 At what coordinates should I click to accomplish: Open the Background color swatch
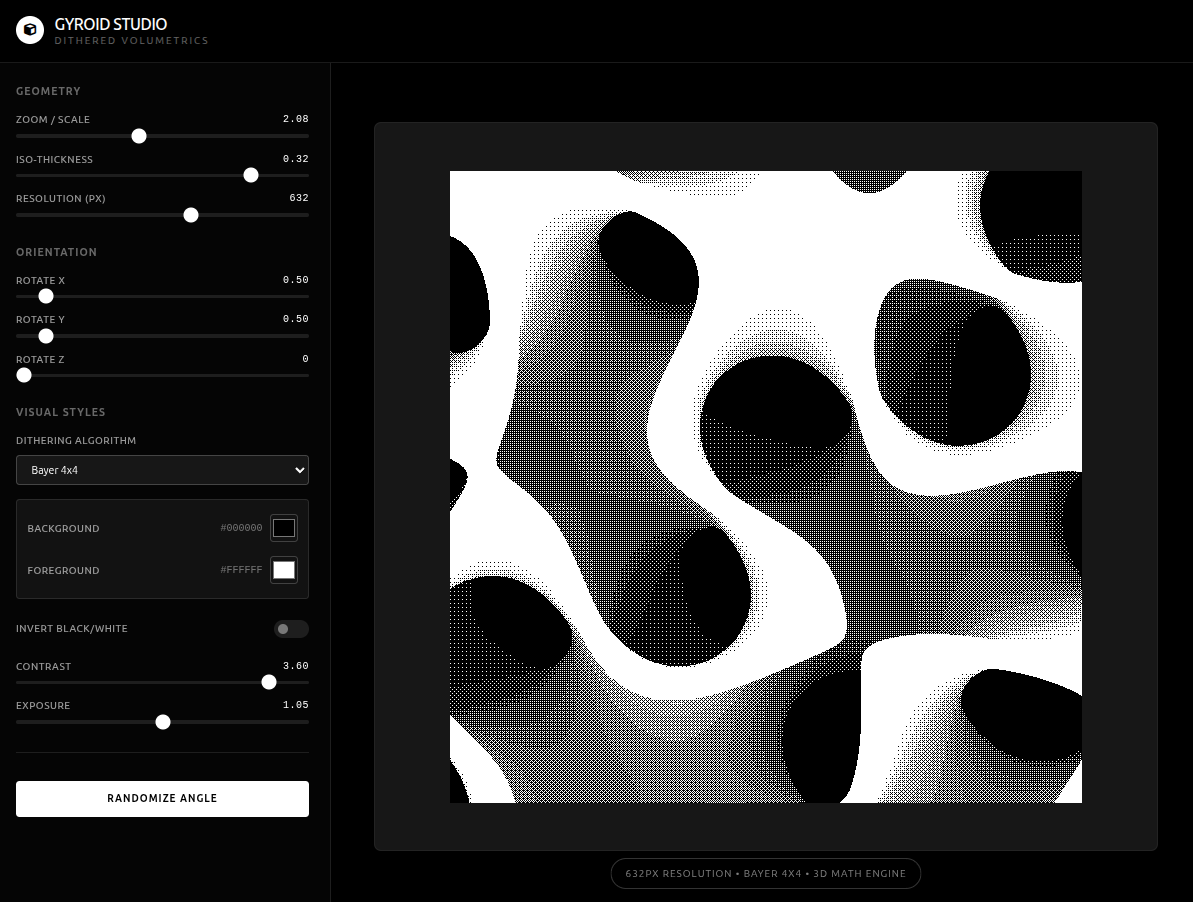coord(284,528)
